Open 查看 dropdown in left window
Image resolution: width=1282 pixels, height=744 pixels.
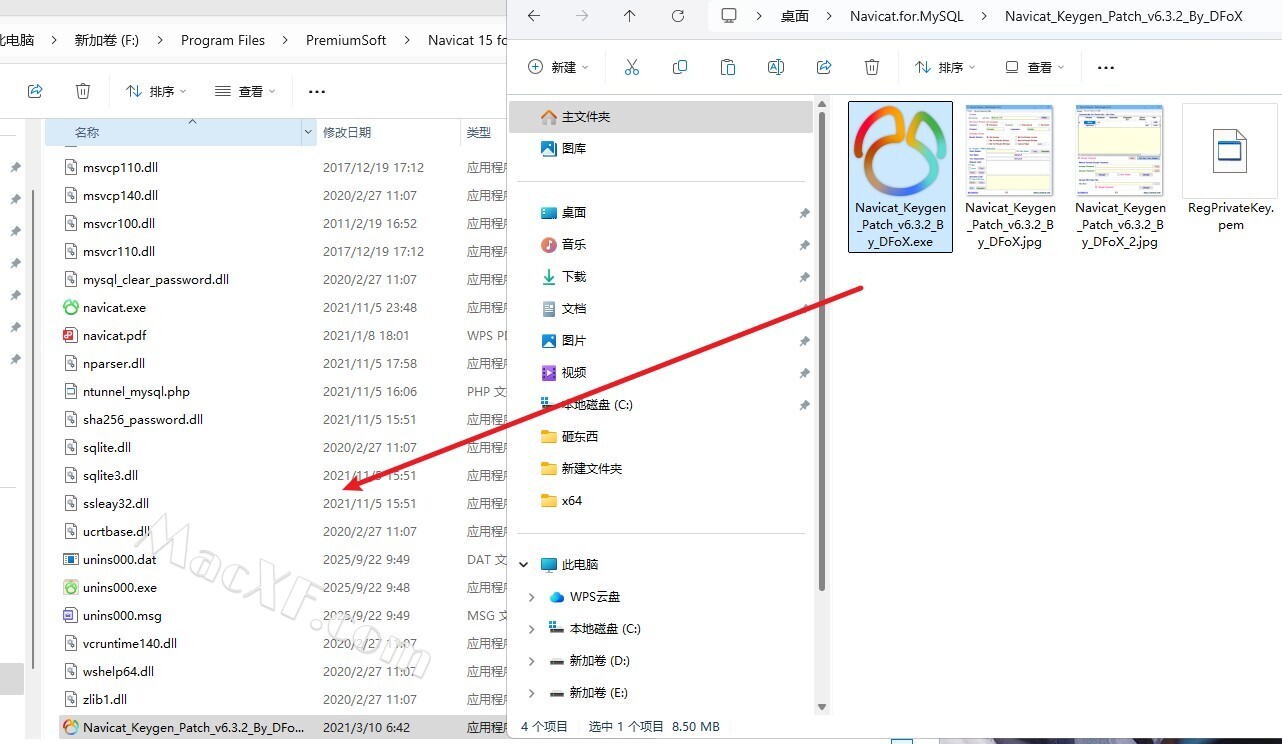[x=246, y=91]
